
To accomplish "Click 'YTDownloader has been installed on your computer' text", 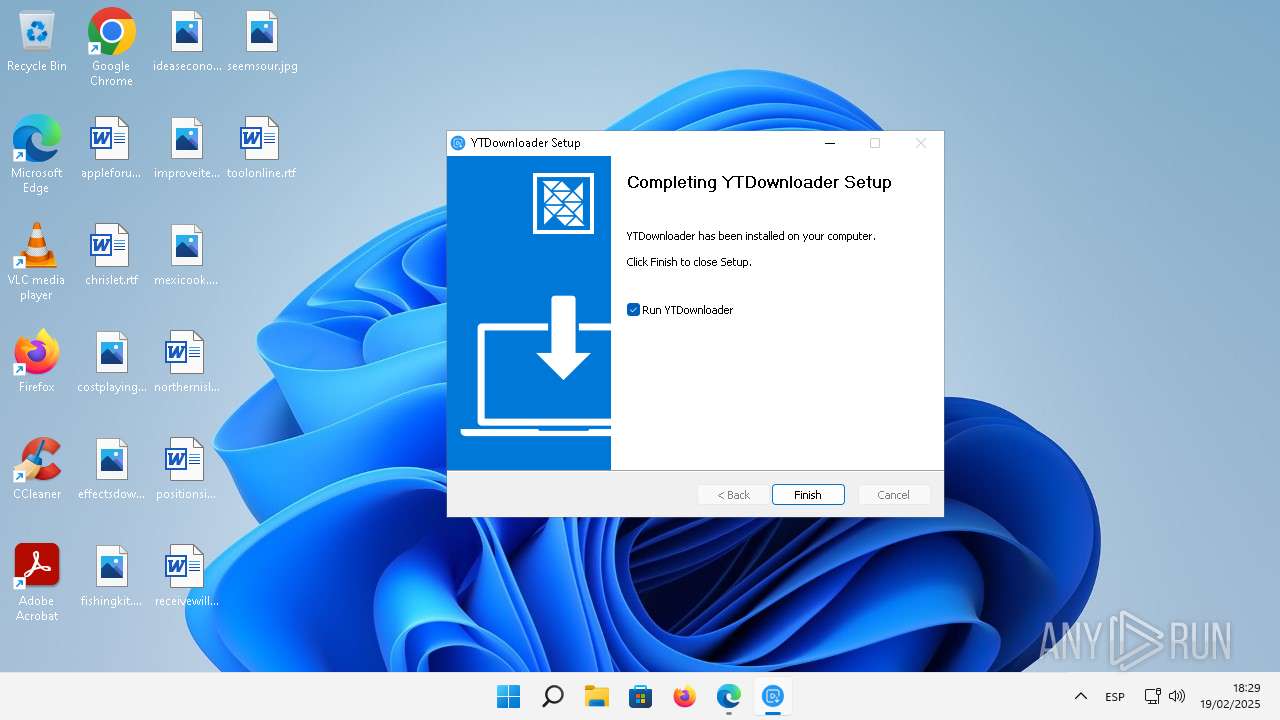I will (751, 236).
